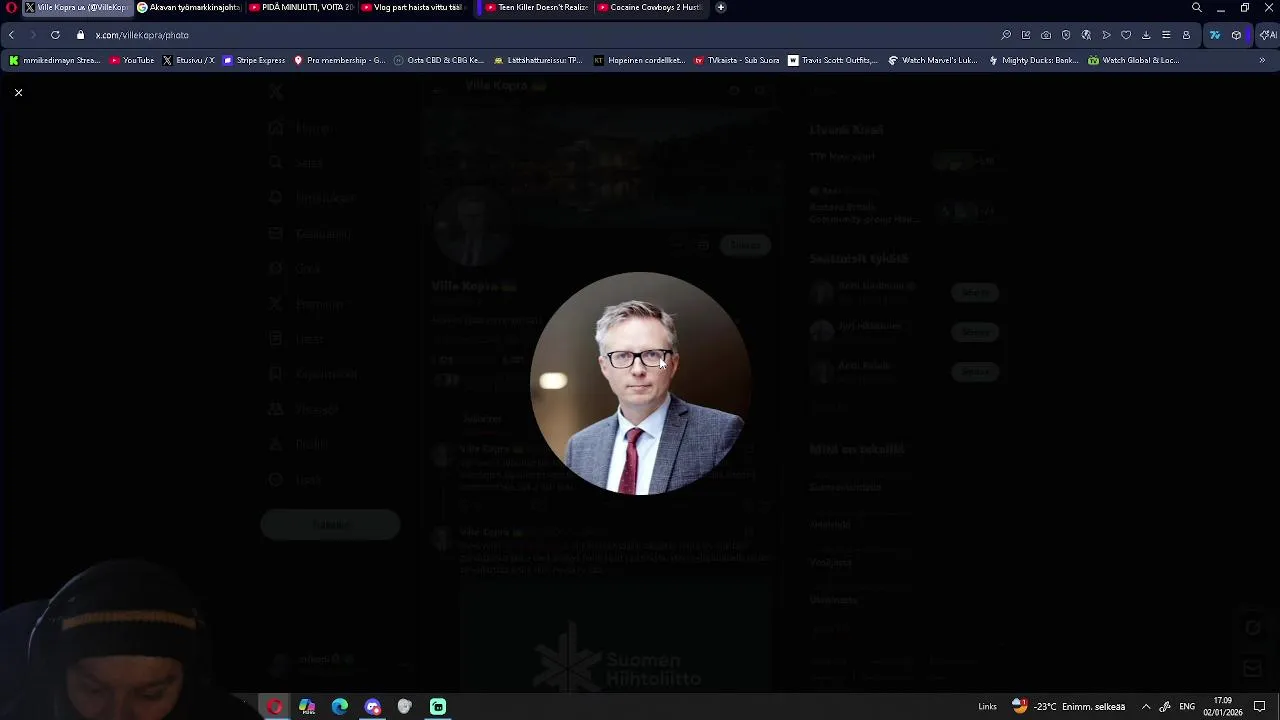Image resolution: width=1280 pixels, height=720 pixels.
Task: Take a snapshot with the camera icon
Action: coord(1046,35)
